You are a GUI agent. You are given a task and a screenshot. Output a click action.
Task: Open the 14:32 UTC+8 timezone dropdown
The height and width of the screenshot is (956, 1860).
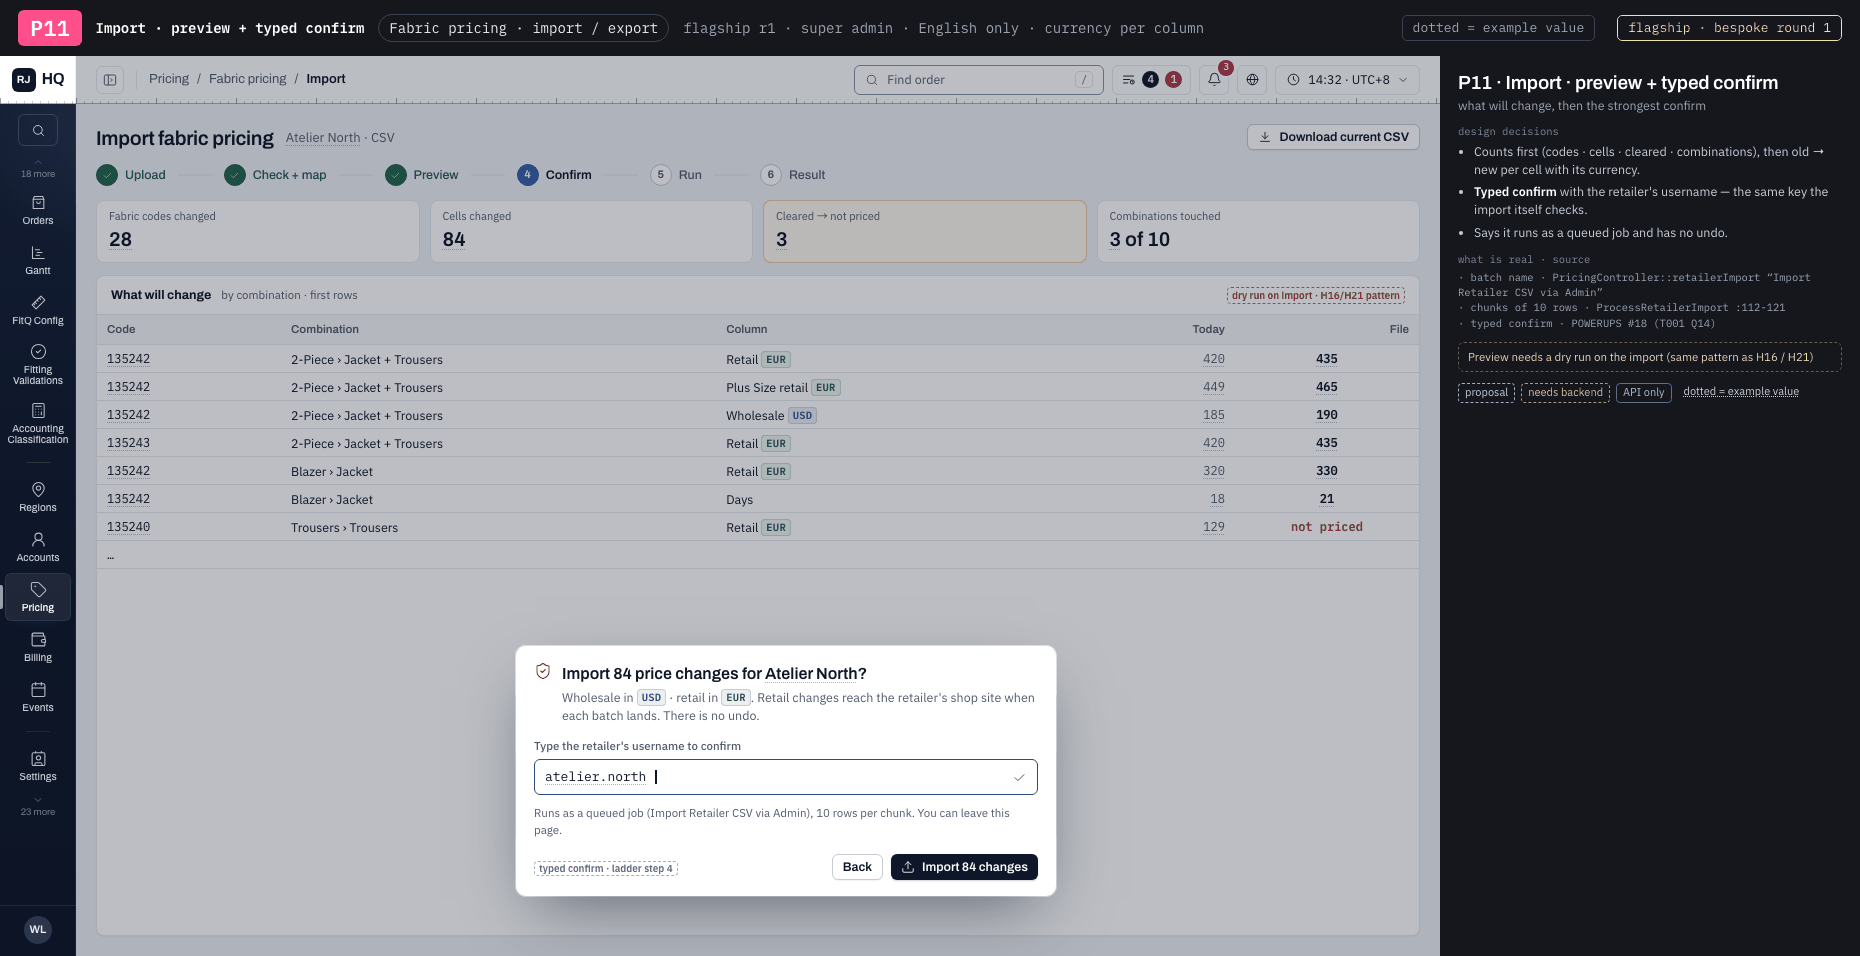(x=1347, y=79)
